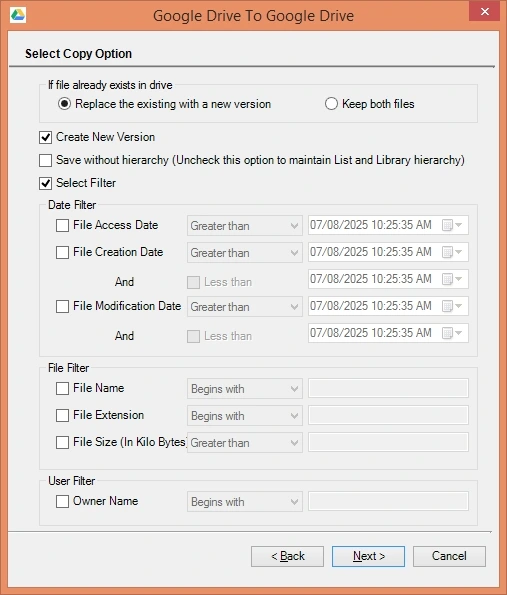Open File Name Begins with dropdown
Screen dimensions: 507x595
click(x=245, y=389)
